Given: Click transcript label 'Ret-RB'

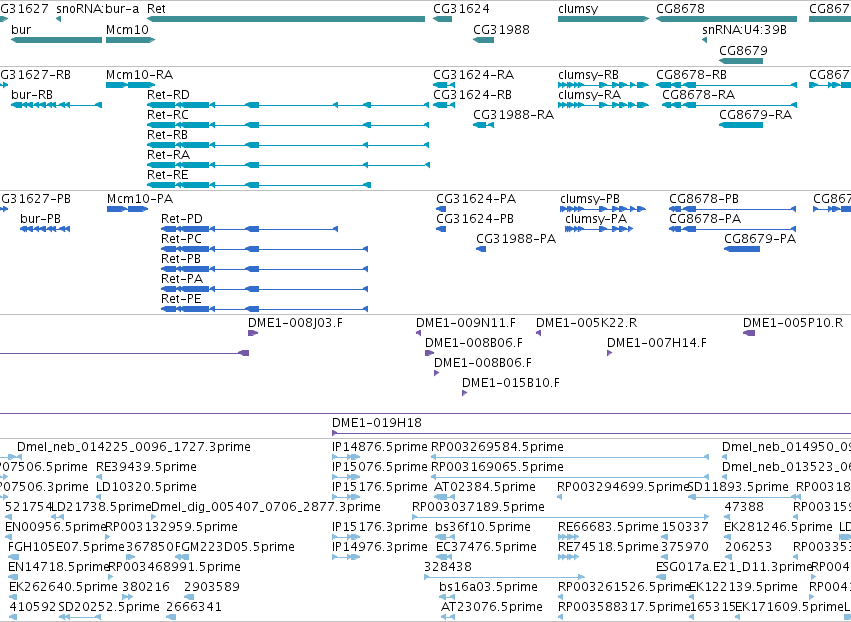Looking at the screenshot, I should tap(167, 134).
